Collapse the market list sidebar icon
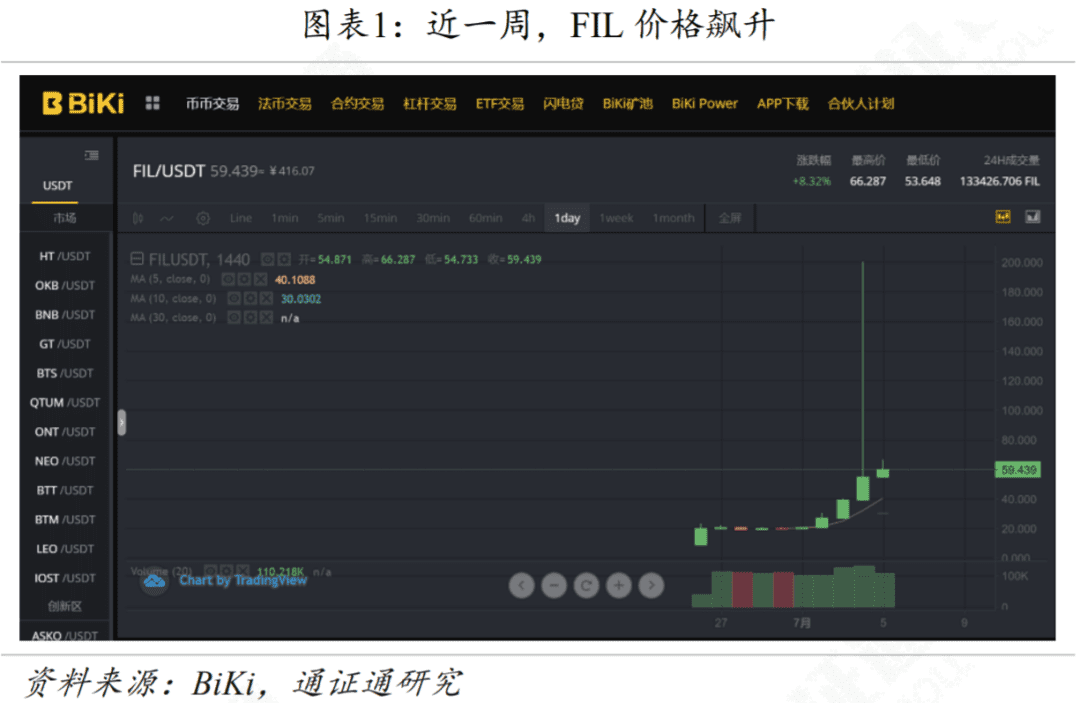 (91, 155)
